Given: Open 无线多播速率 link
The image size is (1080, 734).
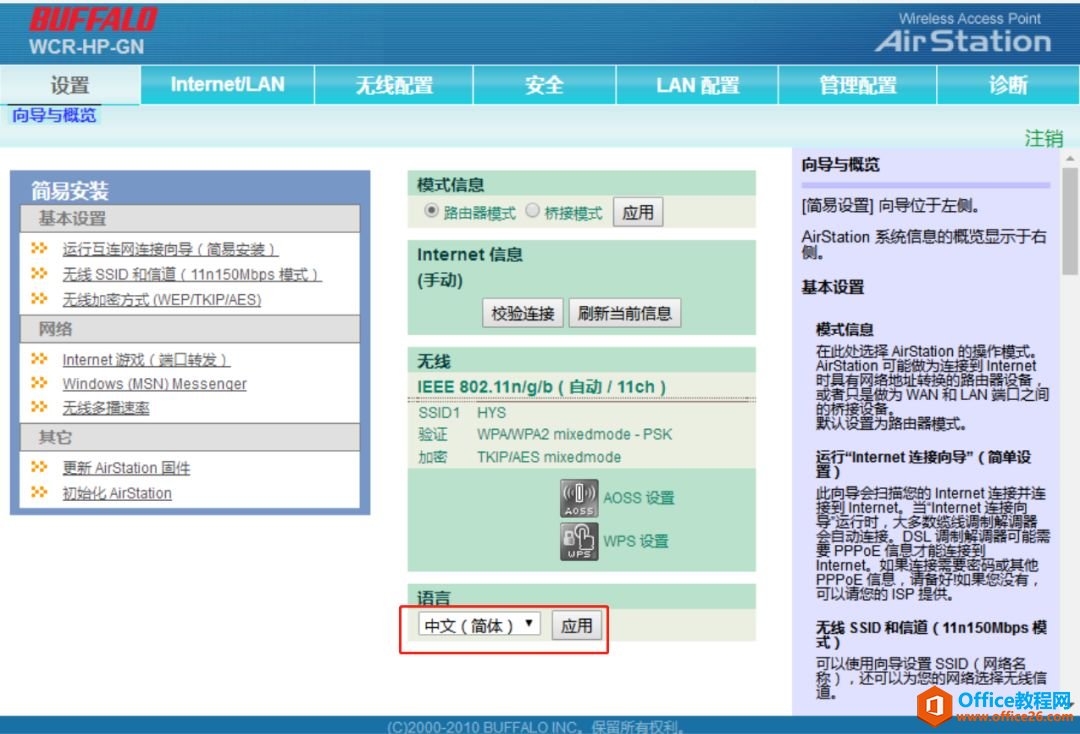Looking at the screenshot, I should (x=105, y=408).
